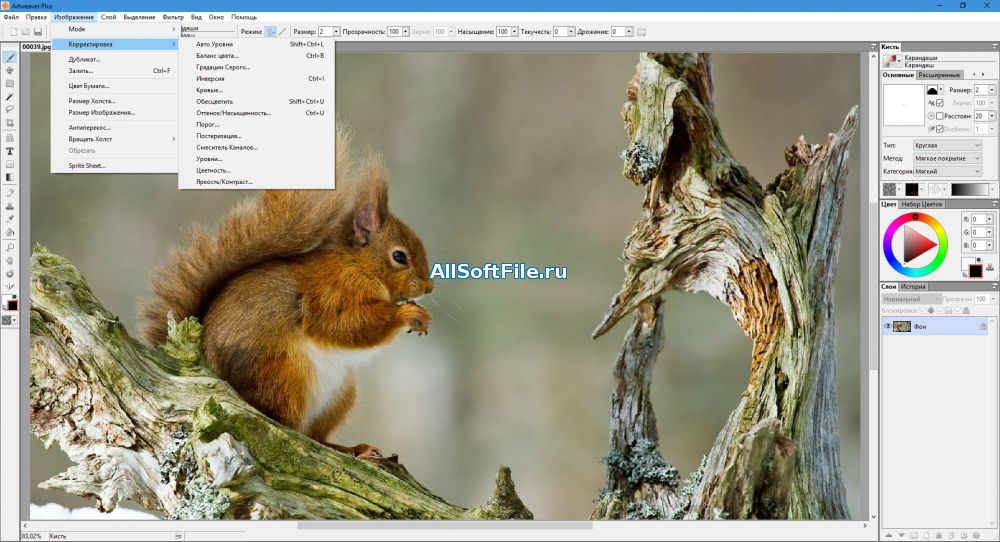Choose Яркость/Контраст from the submenu
The height and width of the screenshot is (542, 1000).
click(225, 182)
